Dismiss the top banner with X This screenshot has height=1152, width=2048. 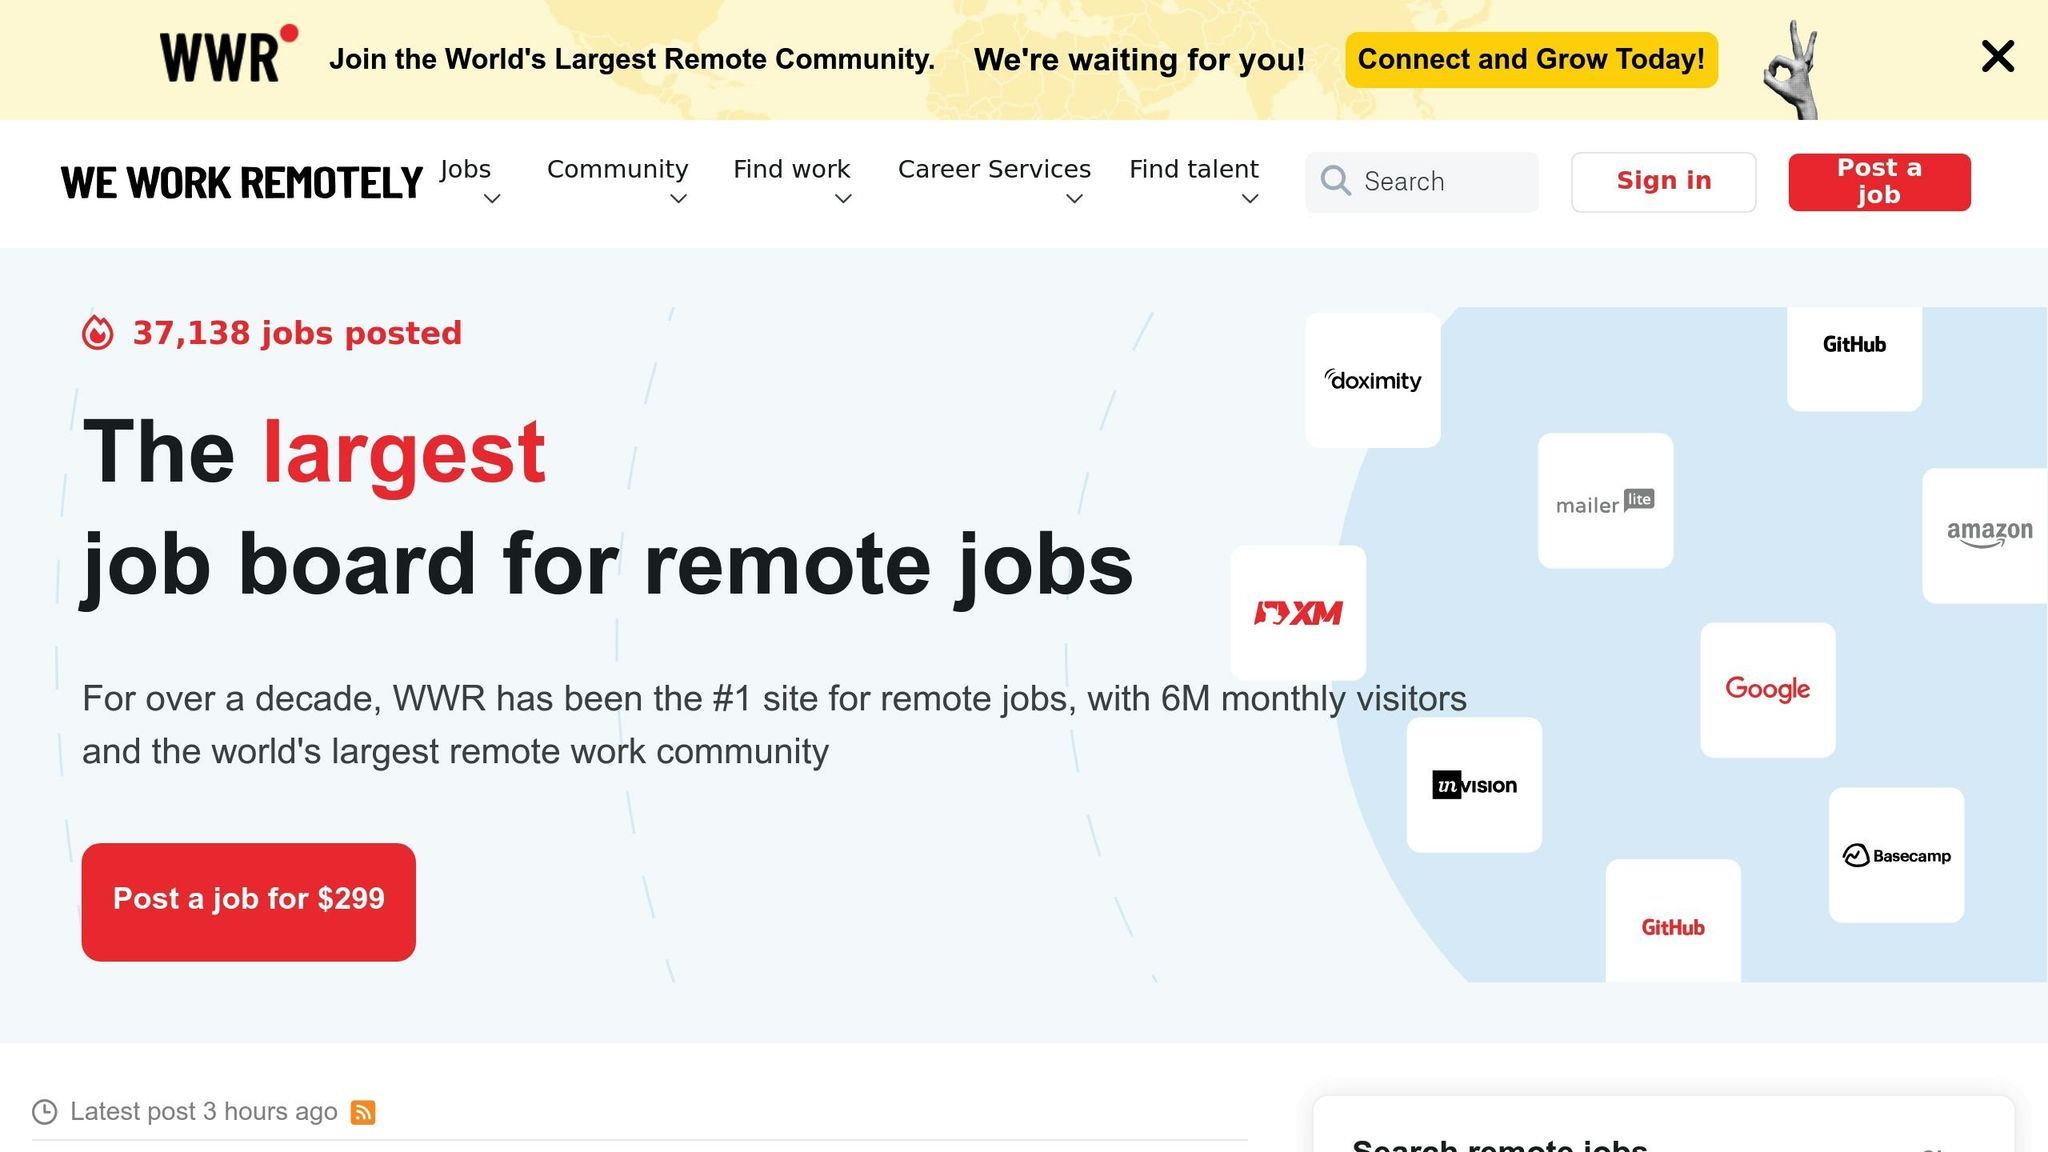[1997, 57]
